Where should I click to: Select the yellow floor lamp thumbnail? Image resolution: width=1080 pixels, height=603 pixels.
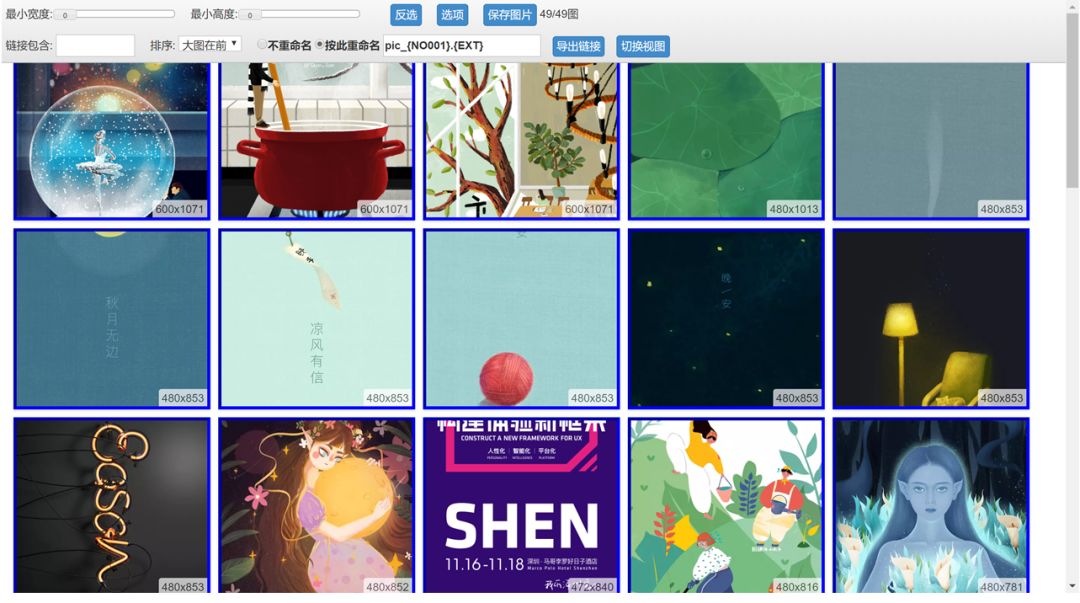click(x=930, y=318)
